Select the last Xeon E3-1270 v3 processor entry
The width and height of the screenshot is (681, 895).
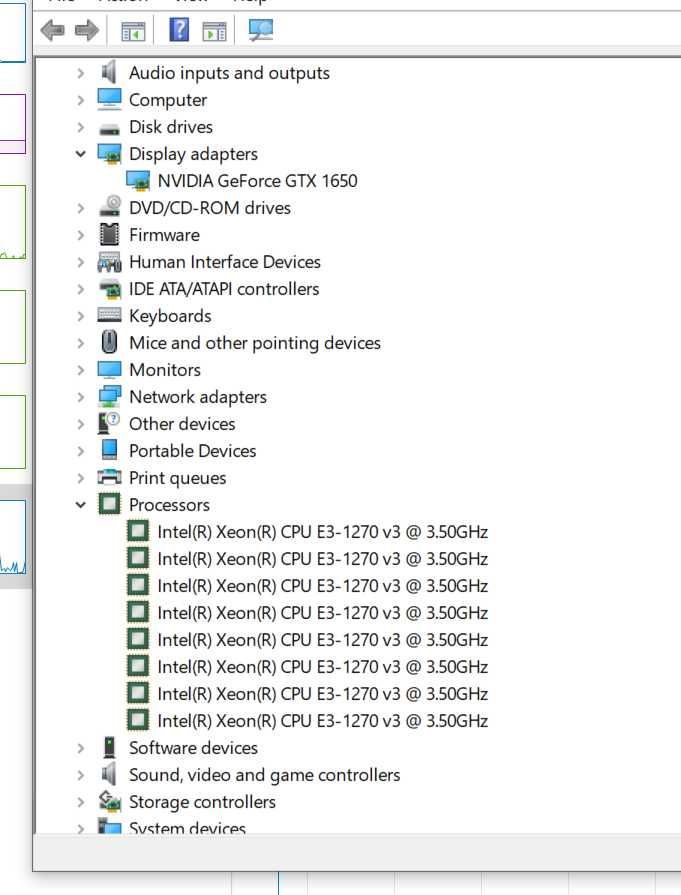click(x=323, y=721)
